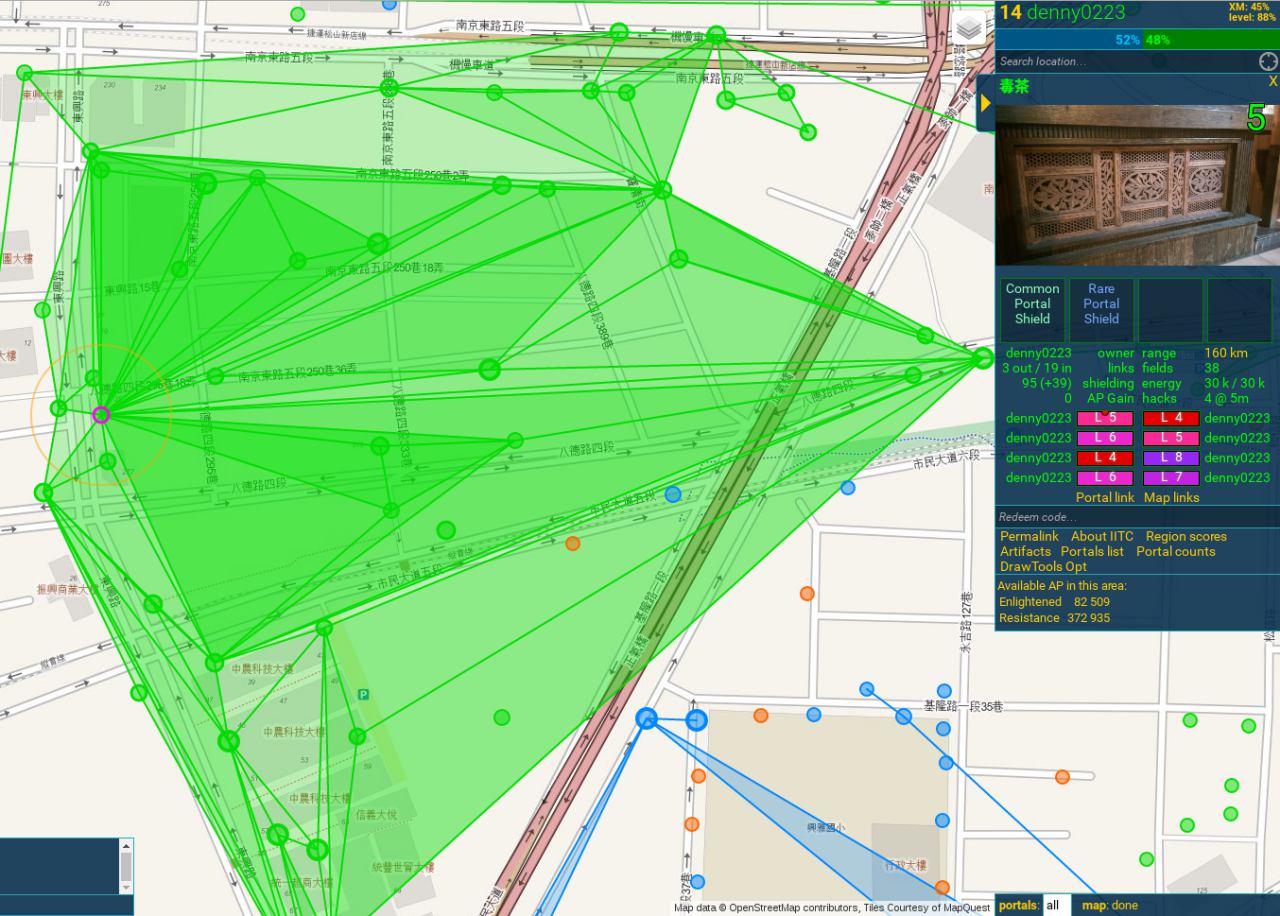Show the Region scores
Screen dimensions: 1280x916
pyautogui.click(x=1185, y=536)
